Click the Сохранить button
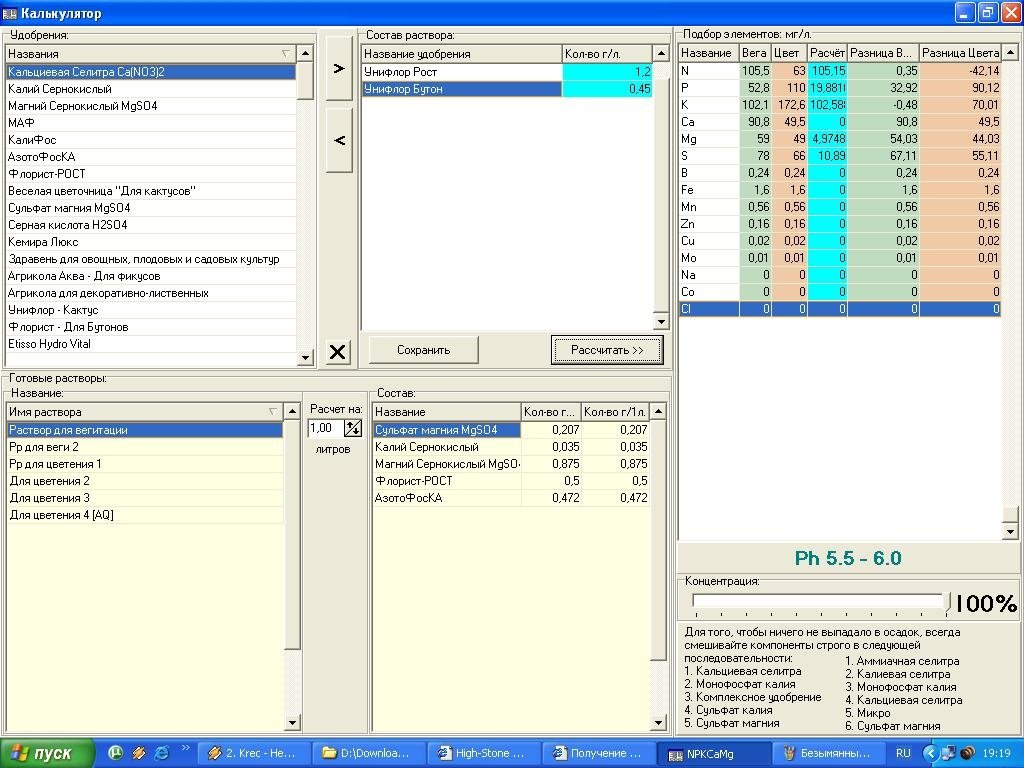The image size is (1024, 768). (423, 350)
